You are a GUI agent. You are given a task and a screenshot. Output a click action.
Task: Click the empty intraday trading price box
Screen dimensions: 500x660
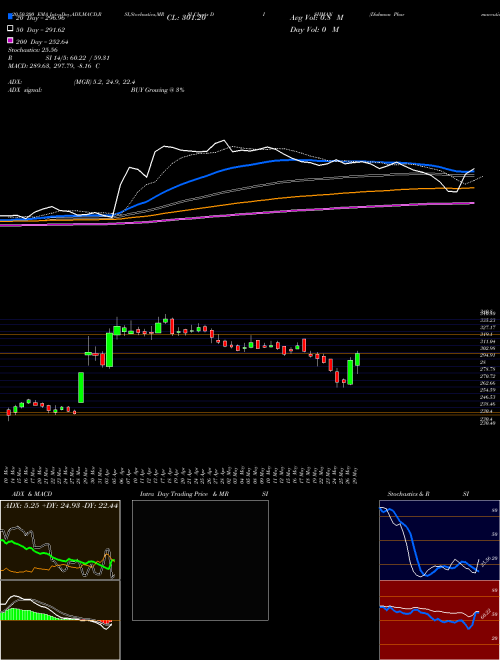point(200,560)
